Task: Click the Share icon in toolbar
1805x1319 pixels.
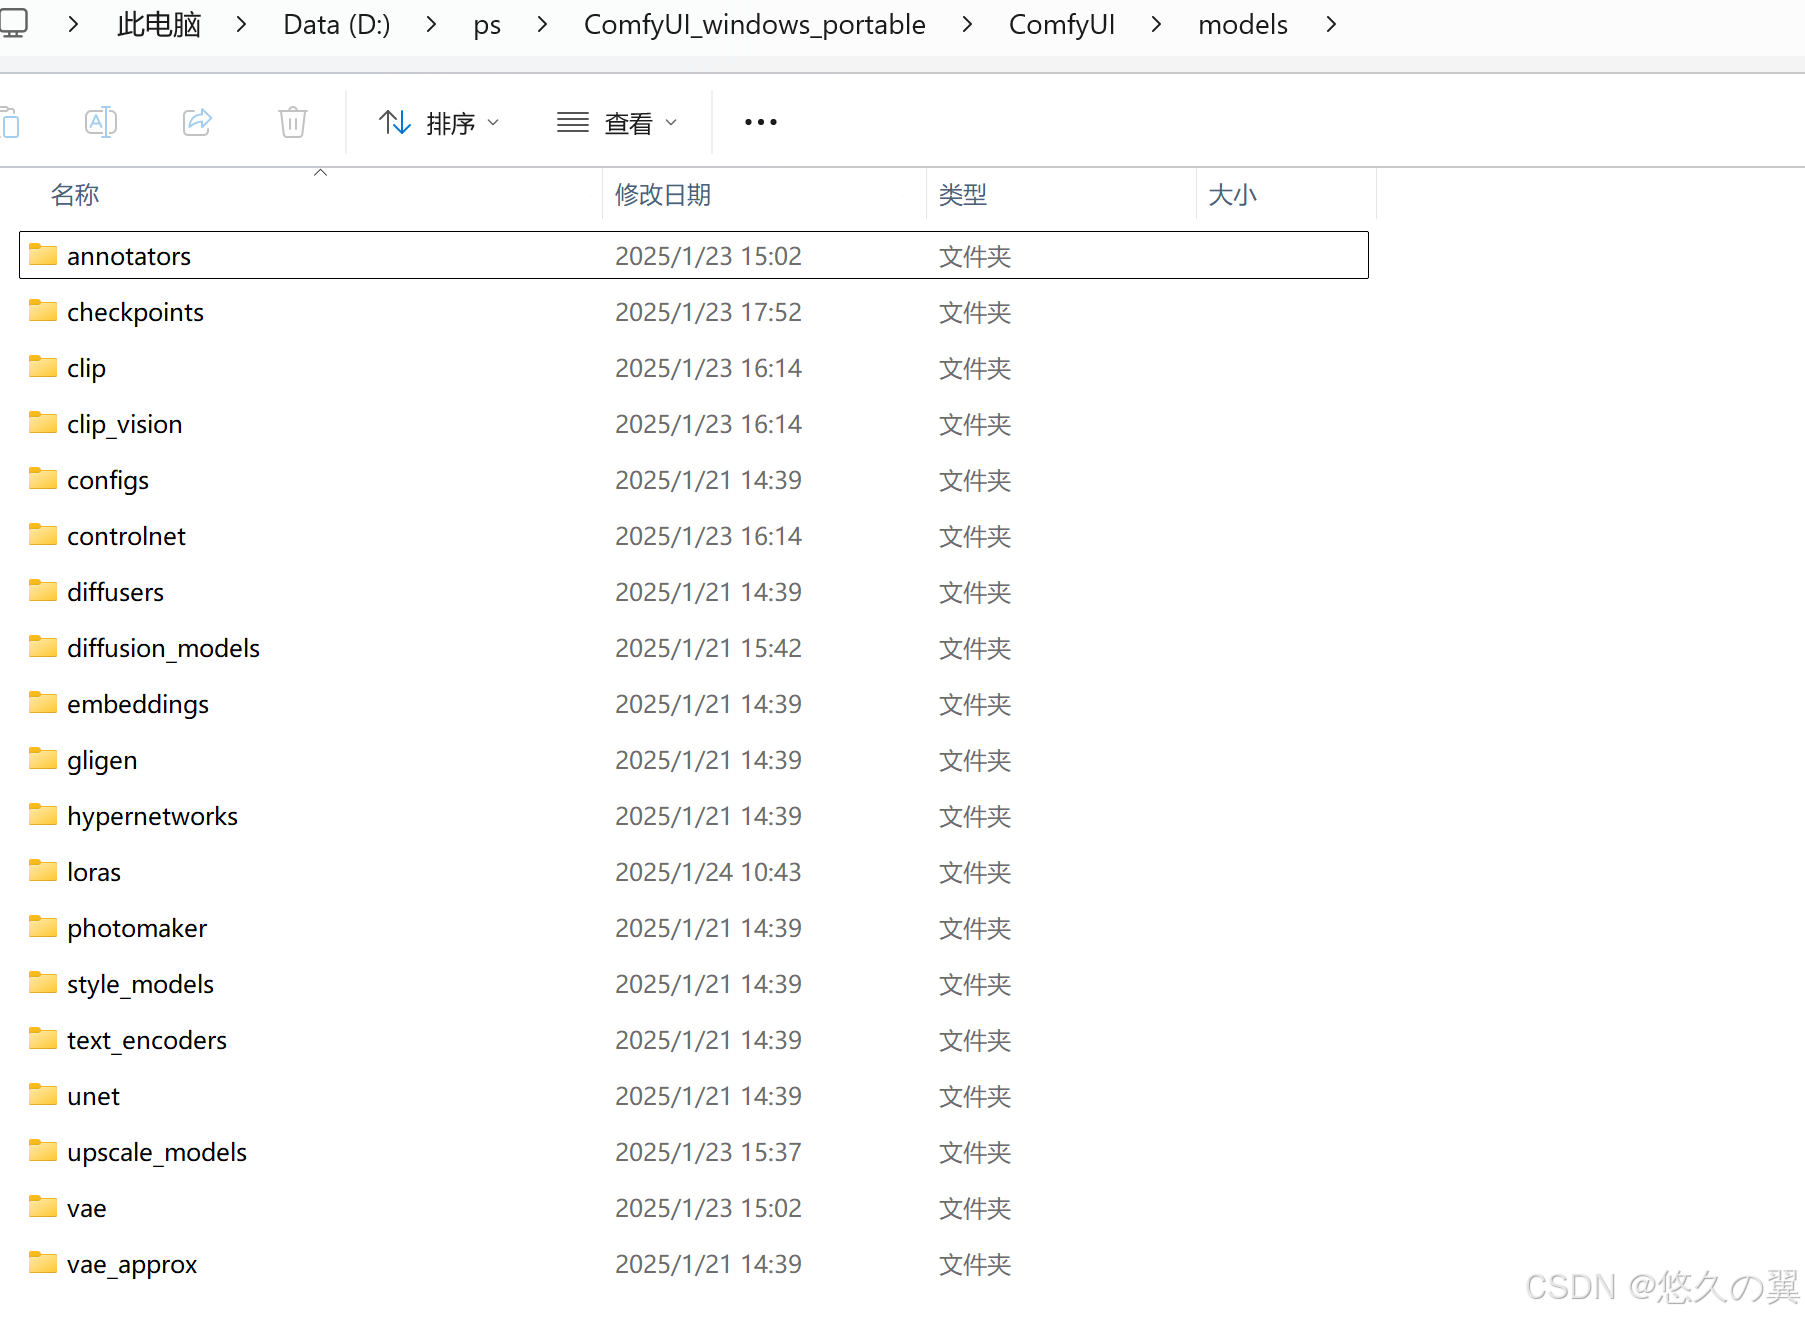Action: click(197, 122)
